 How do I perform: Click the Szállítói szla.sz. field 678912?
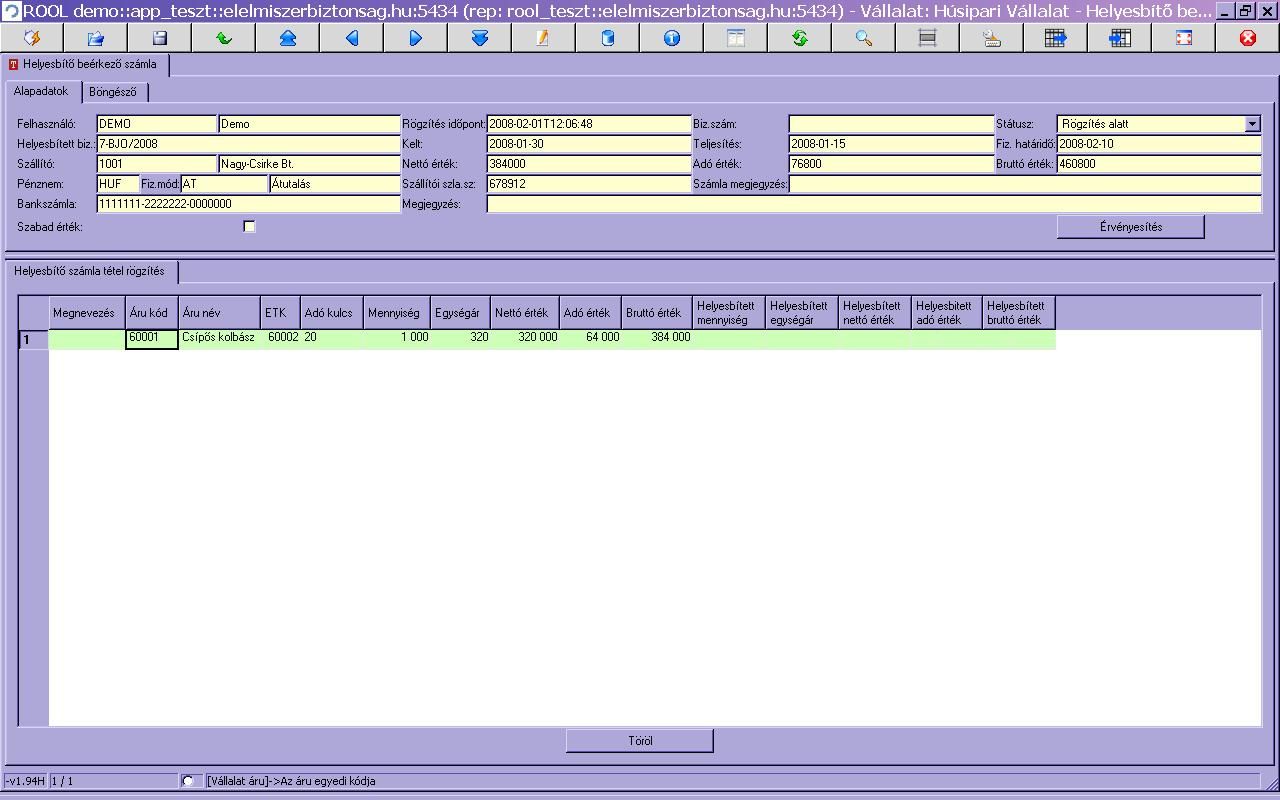(x=589, y=184)
